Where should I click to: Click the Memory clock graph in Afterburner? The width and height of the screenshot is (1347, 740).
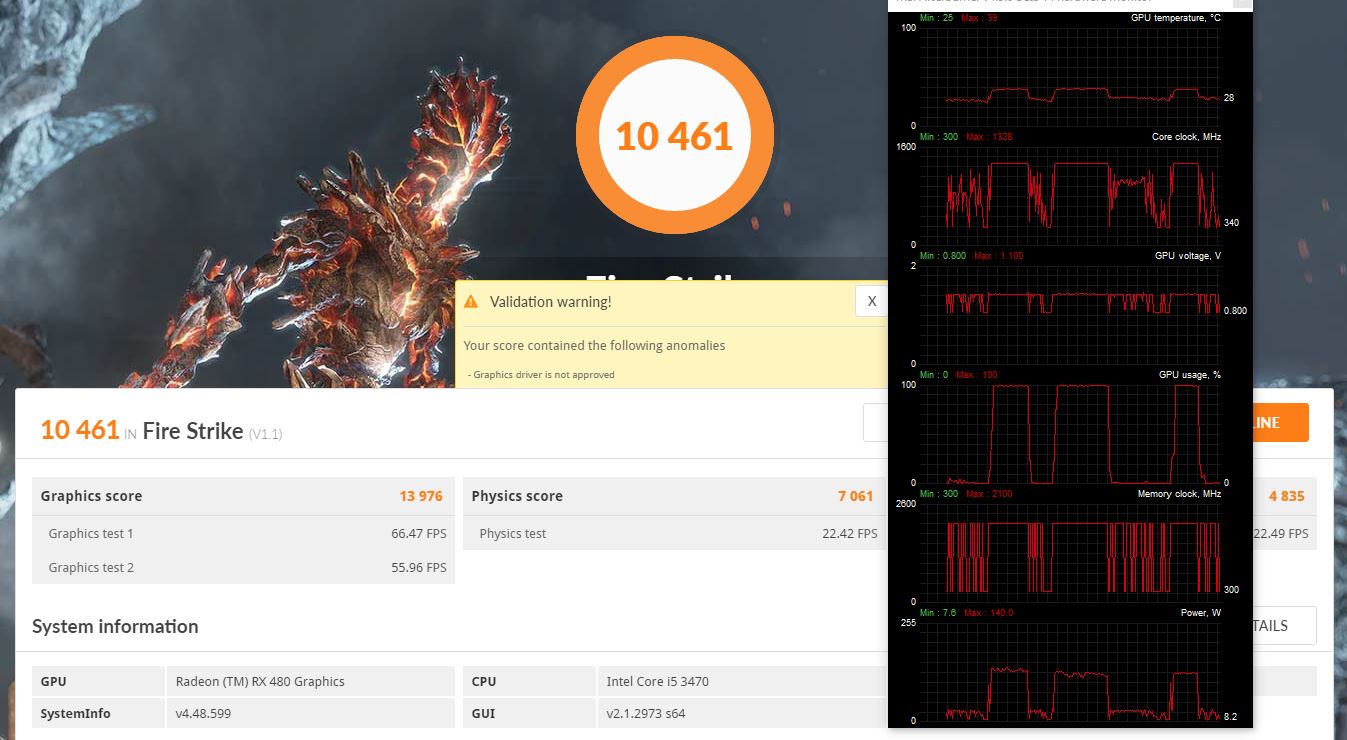click(1069, 552)
